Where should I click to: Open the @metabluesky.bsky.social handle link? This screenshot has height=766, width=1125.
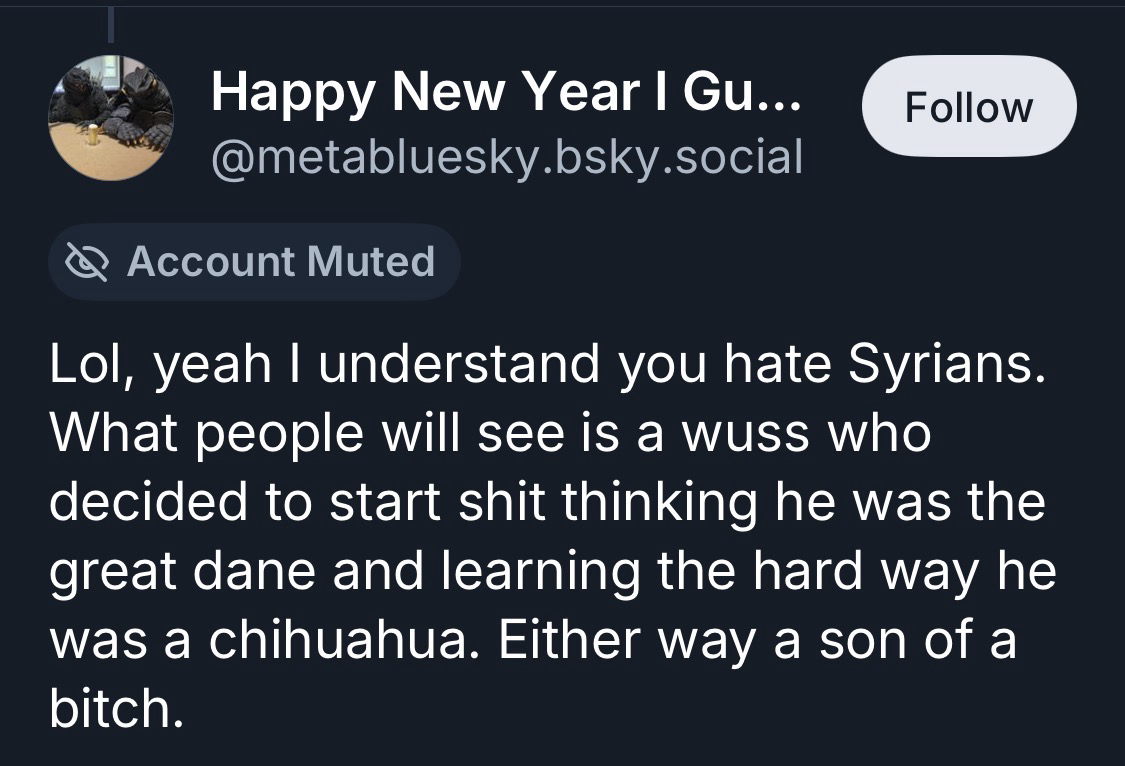point(506,157)
